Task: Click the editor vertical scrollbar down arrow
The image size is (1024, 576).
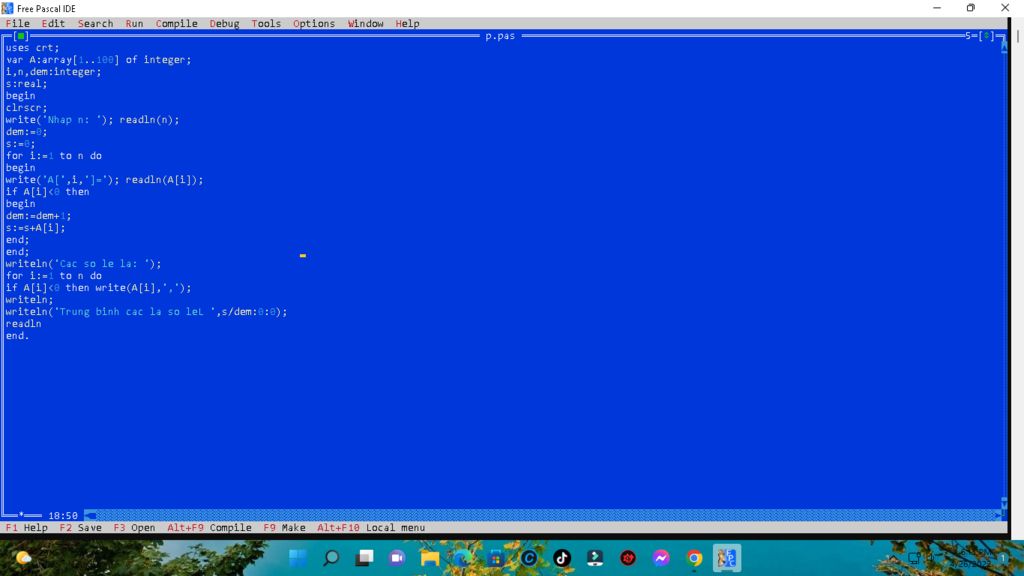Action: point(1004,504)
